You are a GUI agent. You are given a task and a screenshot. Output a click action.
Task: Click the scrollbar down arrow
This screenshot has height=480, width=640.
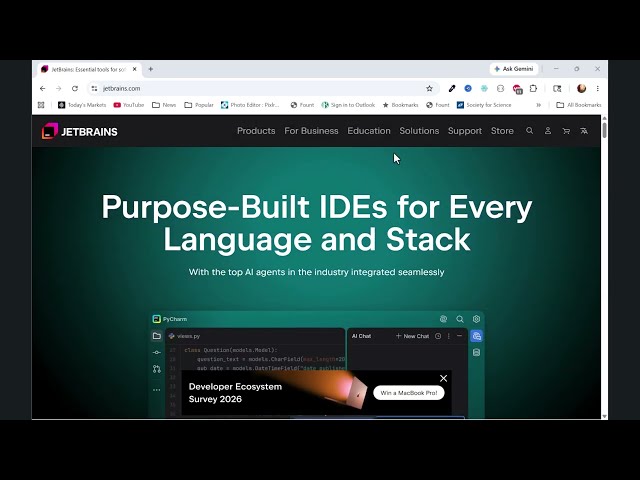point(604,416)
